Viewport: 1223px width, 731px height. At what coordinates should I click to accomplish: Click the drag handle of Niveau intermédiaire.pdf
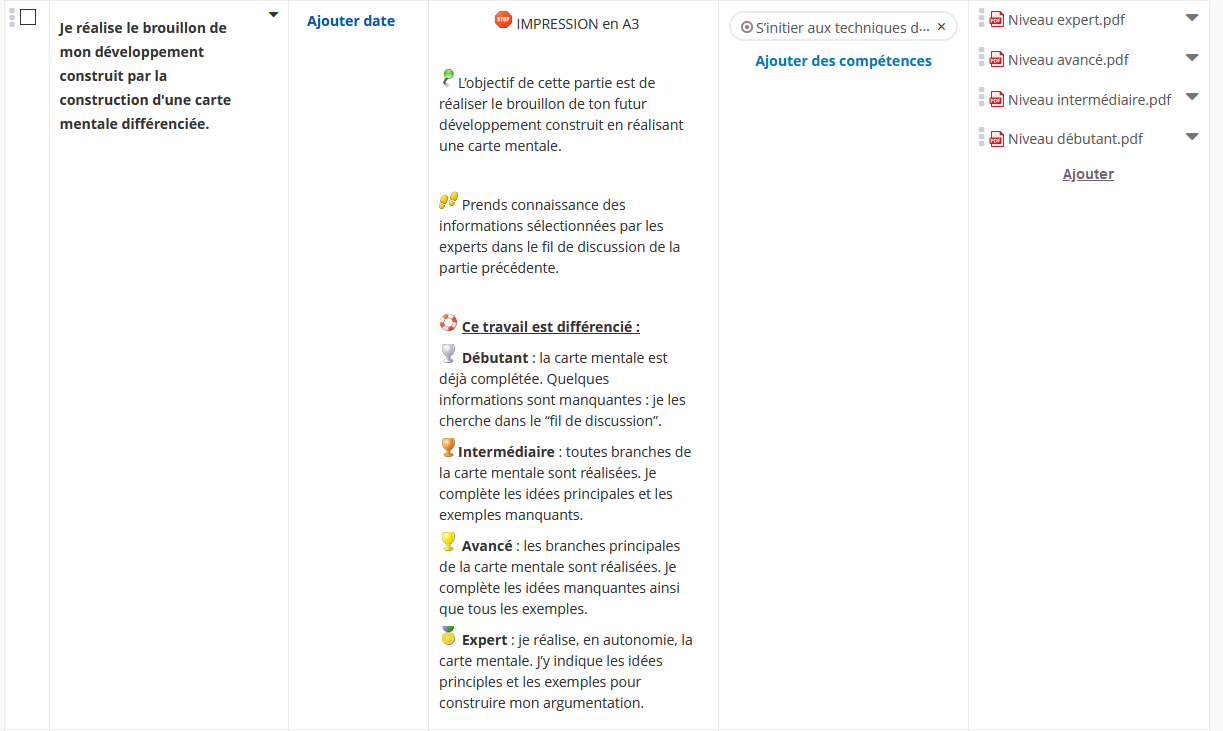[x=982, y=98]
